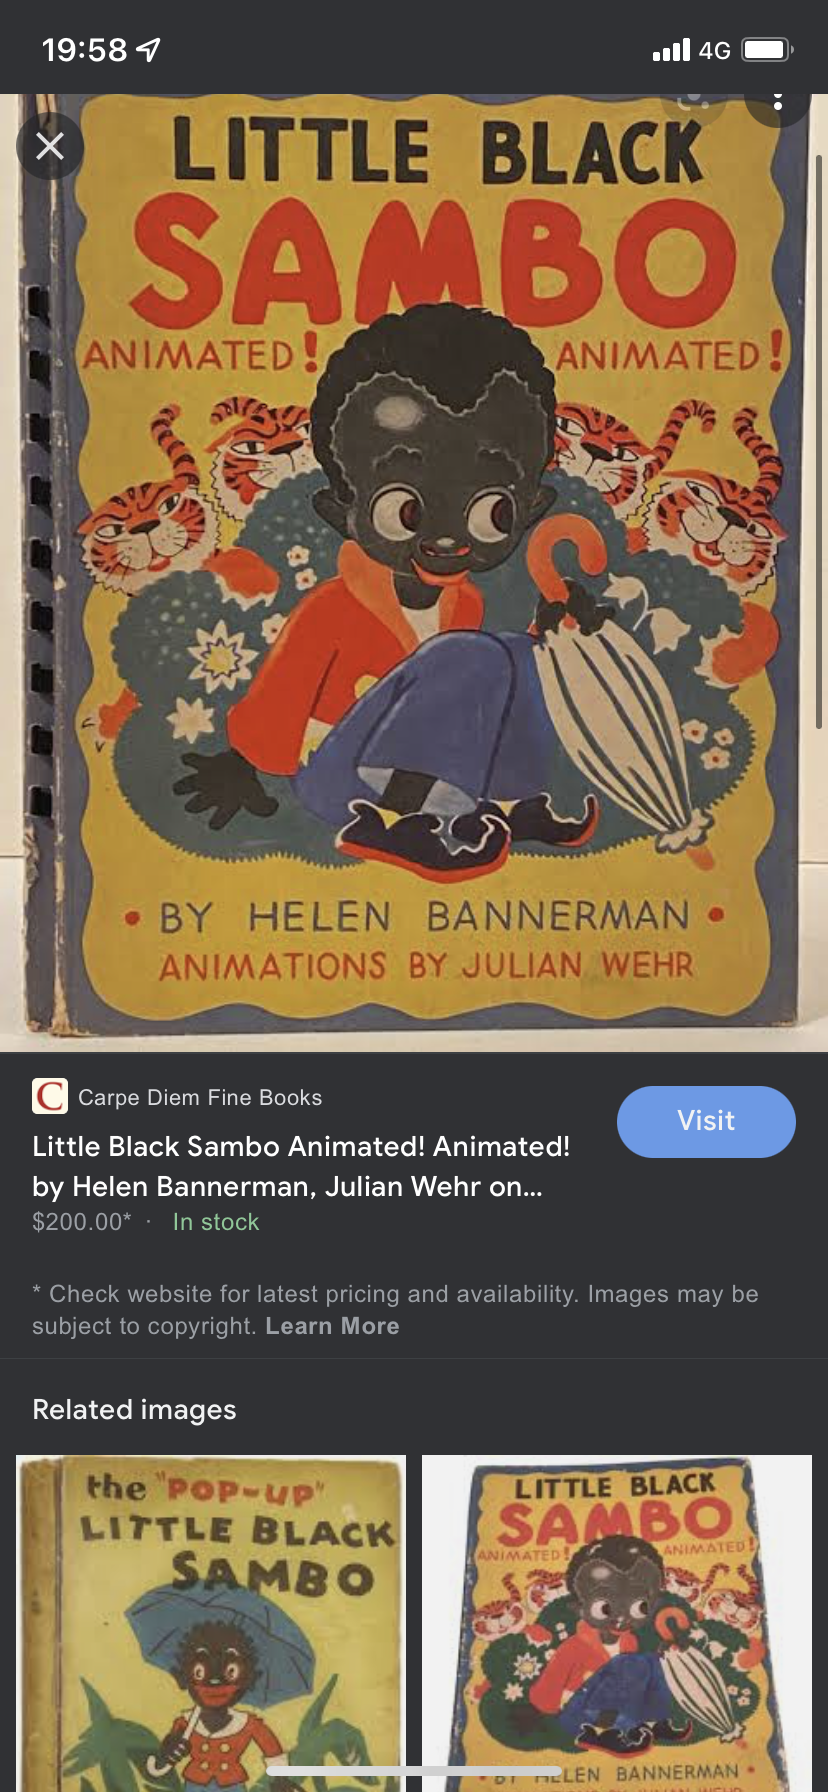The image size is (828, 1792).
Task: Tap the partially hidden Lens search icon
Action: coord(693,104)
